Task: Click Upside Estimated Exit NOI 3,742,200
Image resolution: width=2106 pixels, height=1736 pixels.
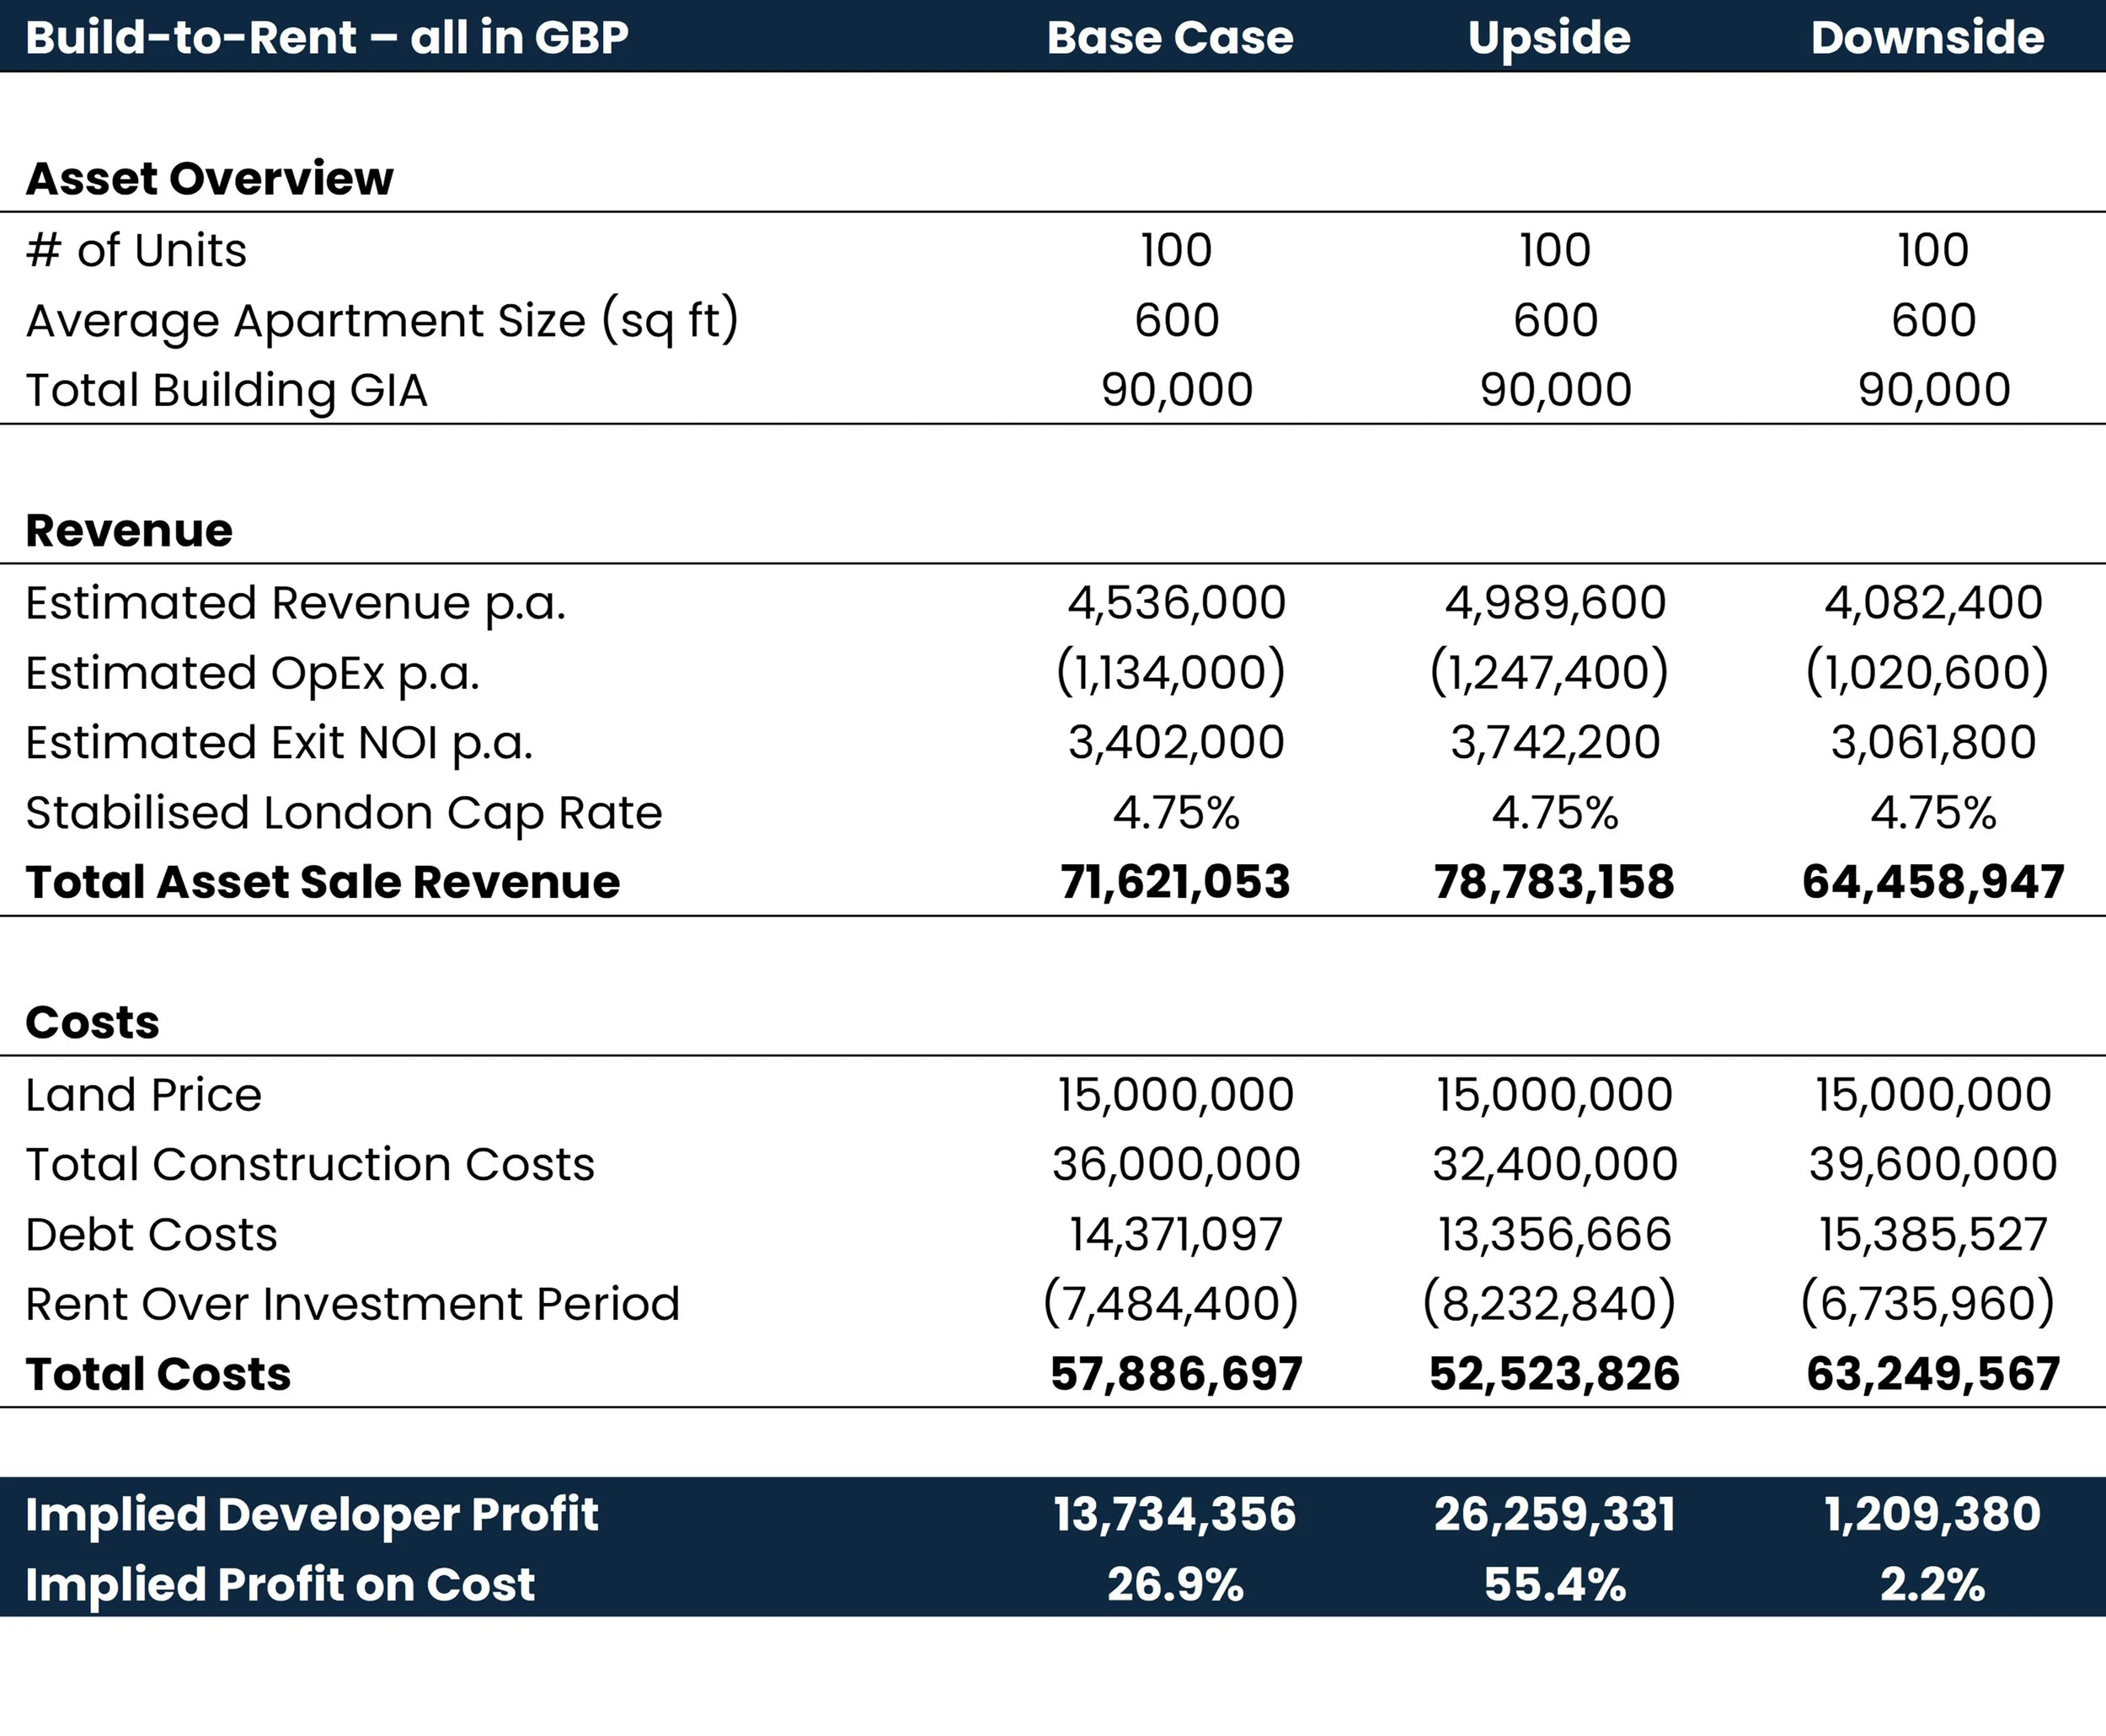Action: (x=1554, y=742)
